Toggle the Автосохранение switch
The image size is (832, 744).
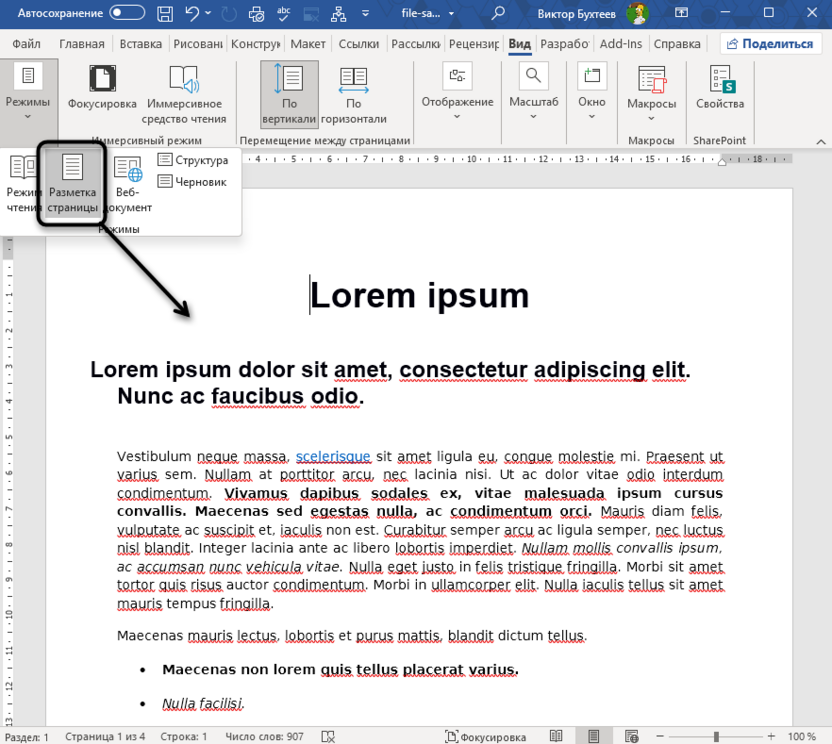click(x=127, y=13)
